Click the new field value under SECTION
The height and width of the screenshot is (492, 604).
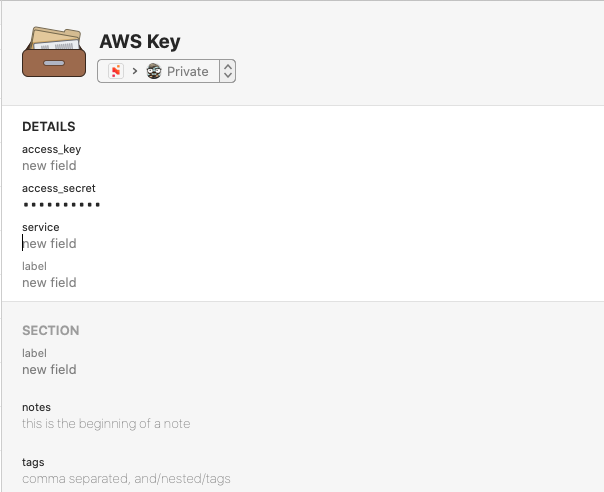50,370
